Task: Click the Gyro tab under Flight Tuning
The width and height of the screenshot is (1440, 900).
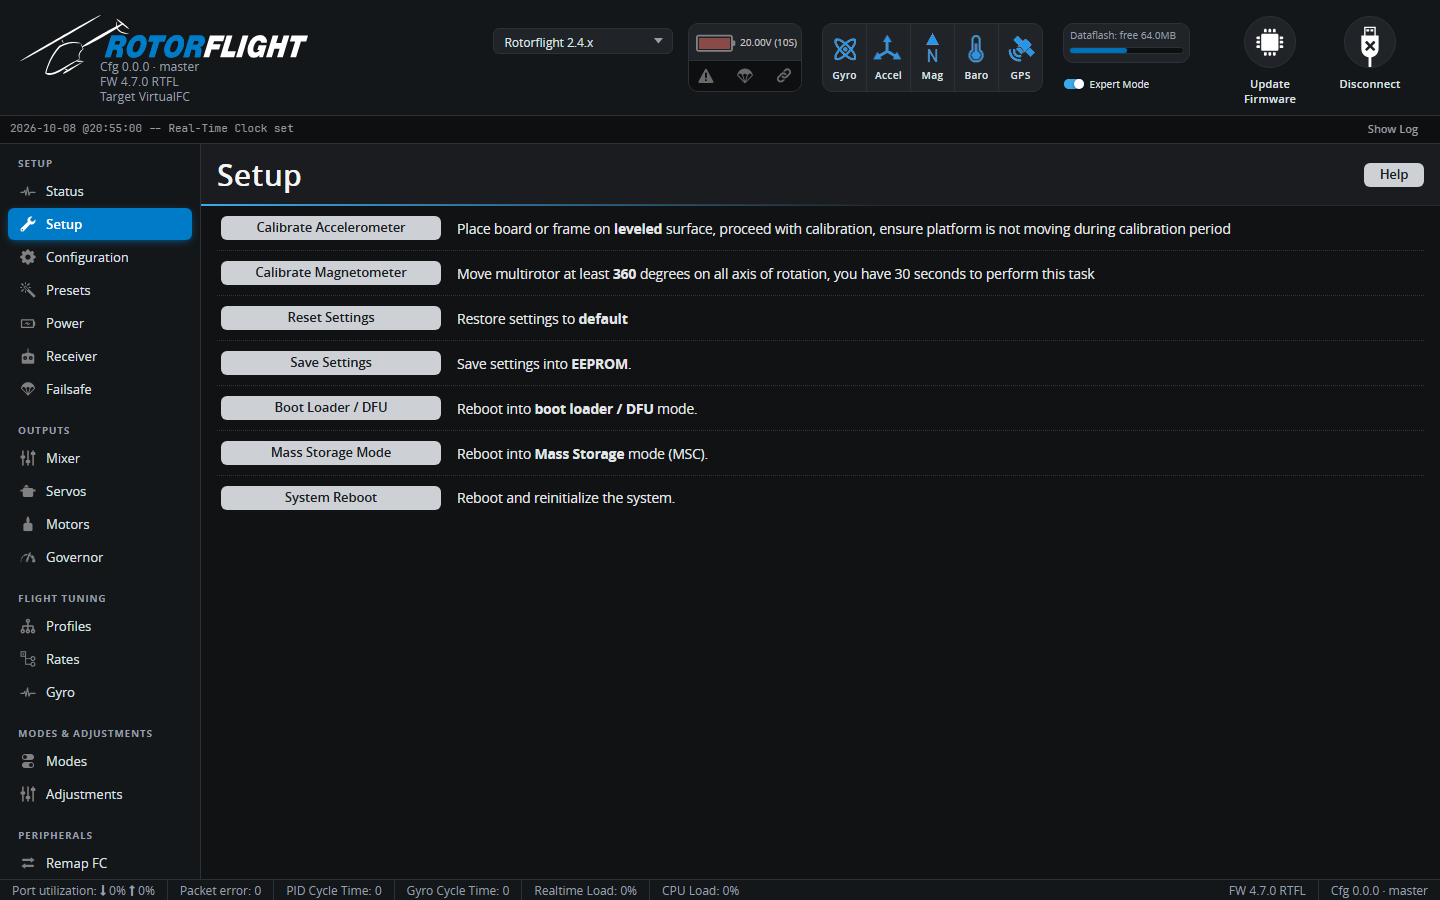Action: [100, 692]
